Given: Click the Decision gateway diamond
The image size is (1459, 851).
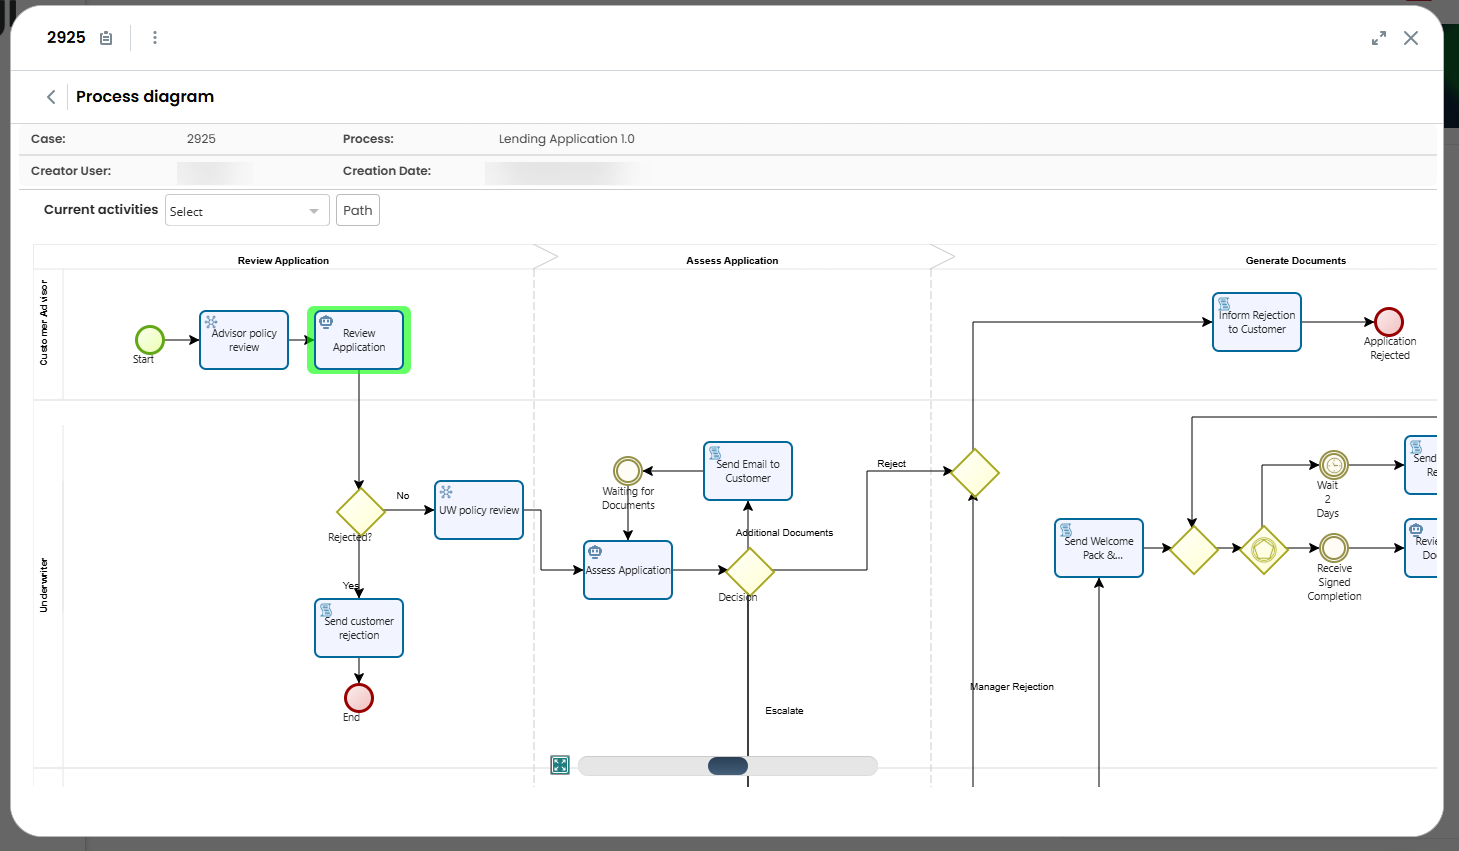Looking at the screenshot, I should [749, 570].
